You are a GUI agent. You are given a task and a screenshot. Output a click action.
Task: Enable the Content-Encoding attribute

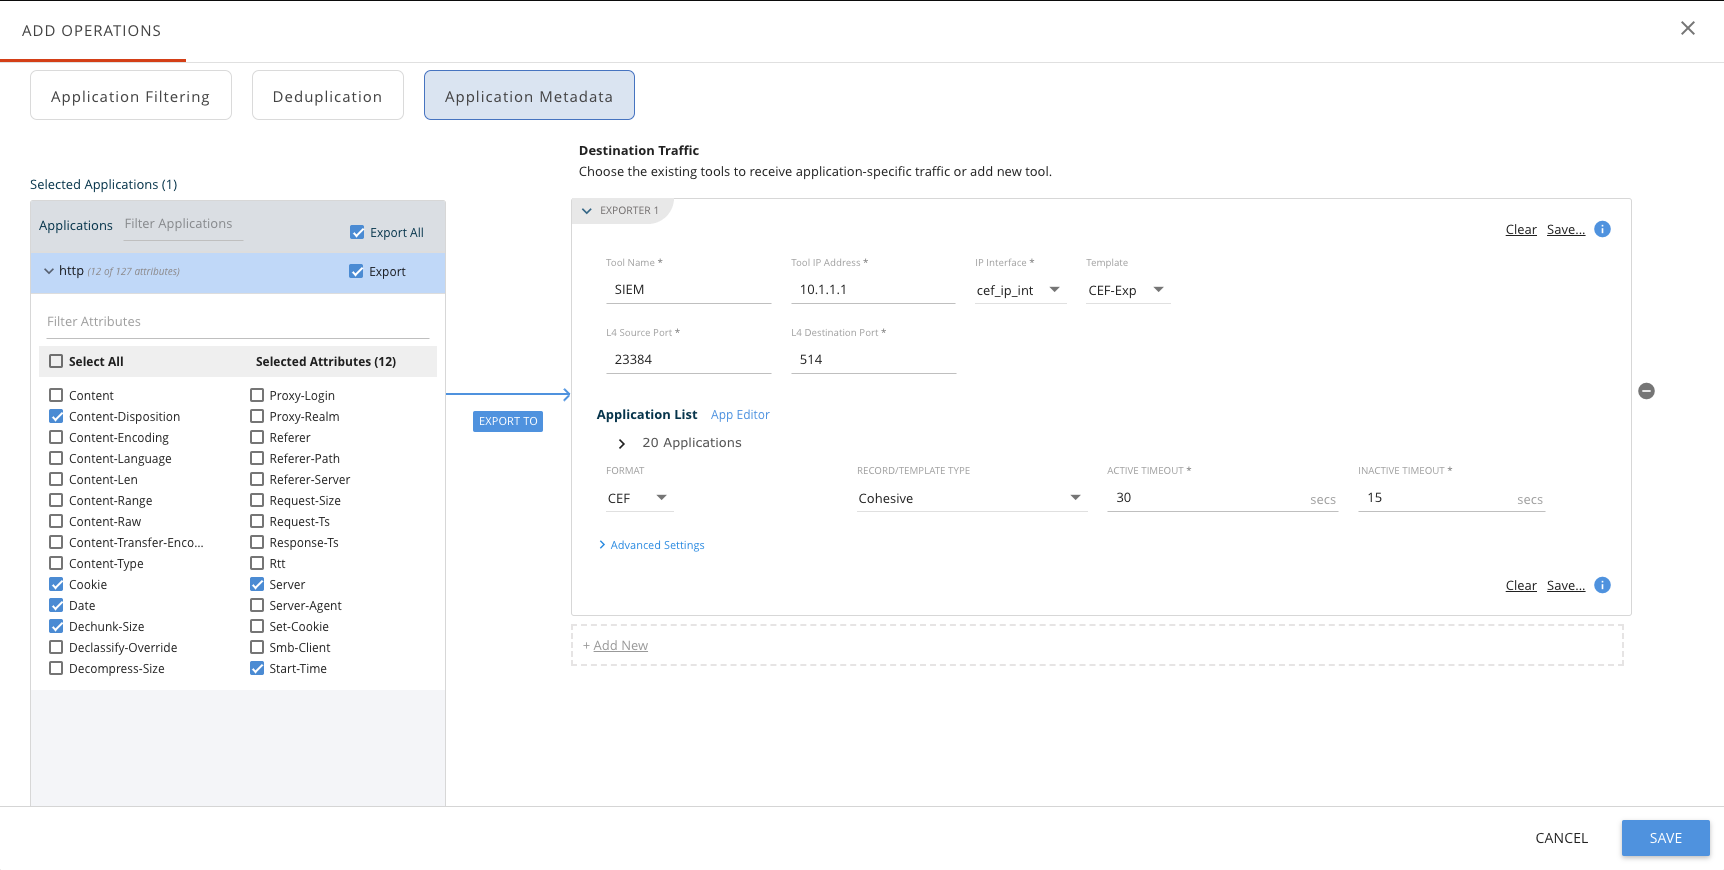tap(56, 437)
